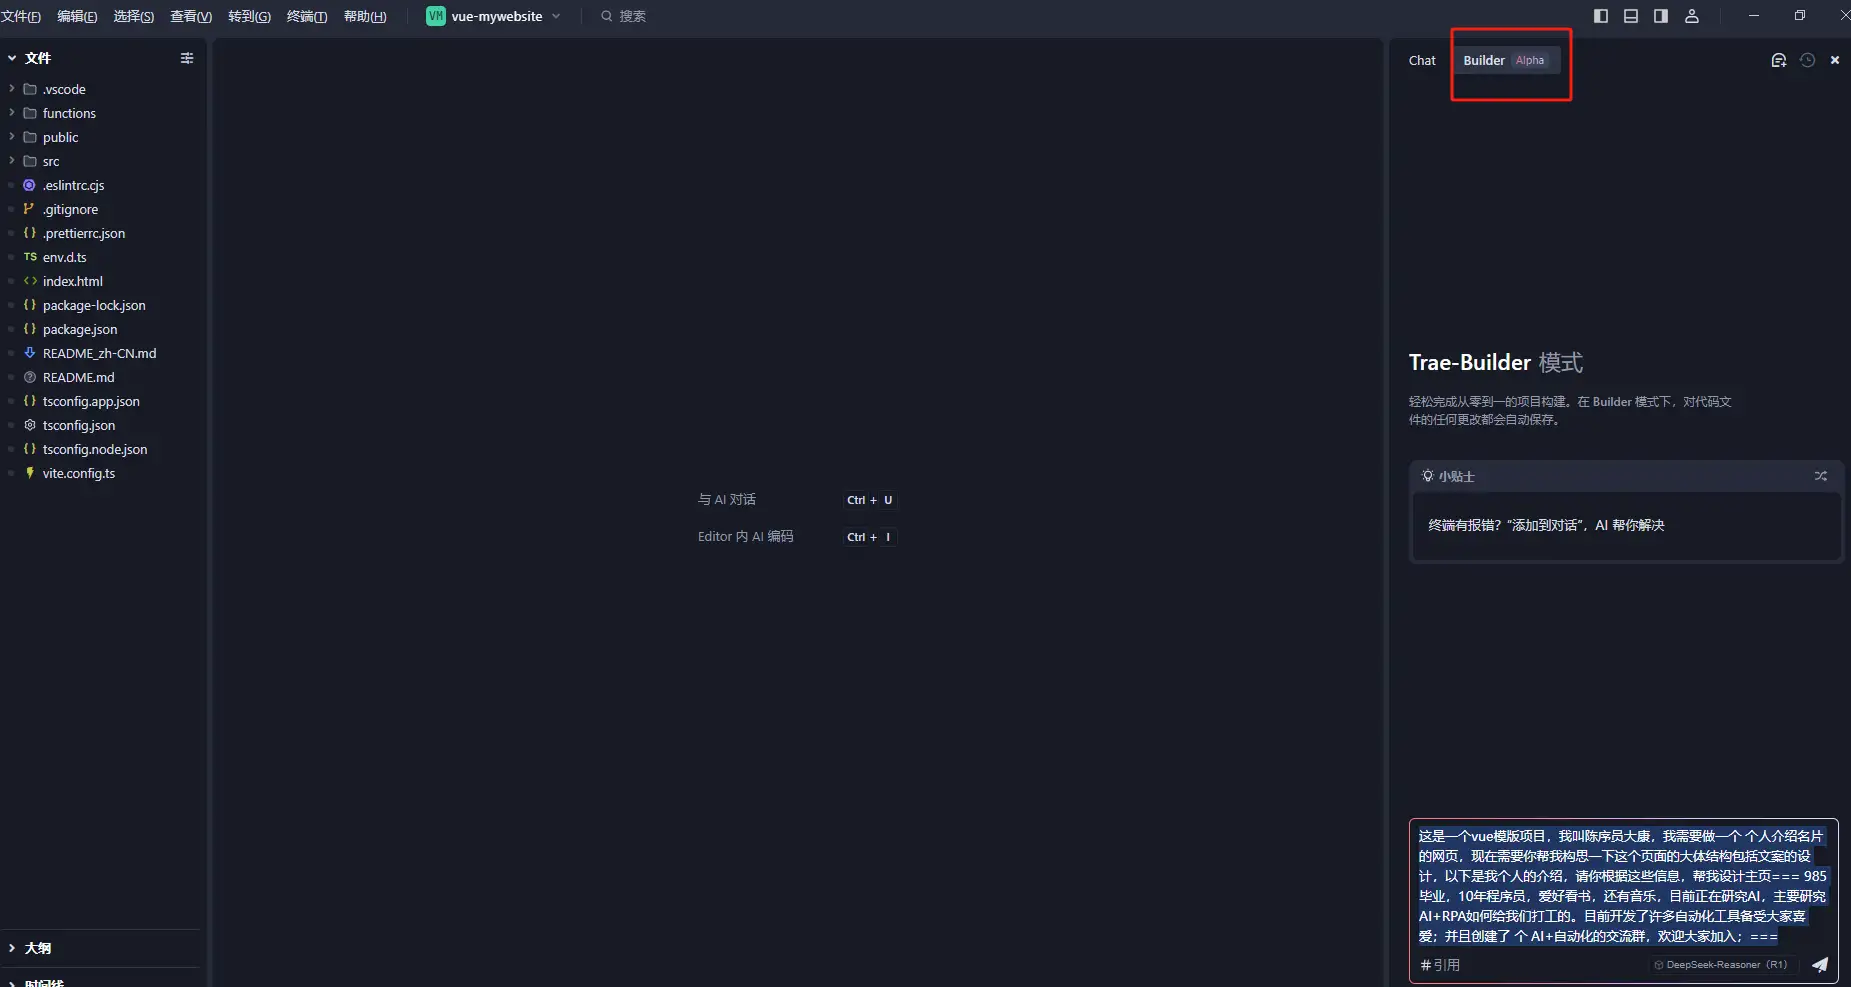1851x987 pixels.
Task: Open the chat history clock icon
Action: [x=1807, y=60]
